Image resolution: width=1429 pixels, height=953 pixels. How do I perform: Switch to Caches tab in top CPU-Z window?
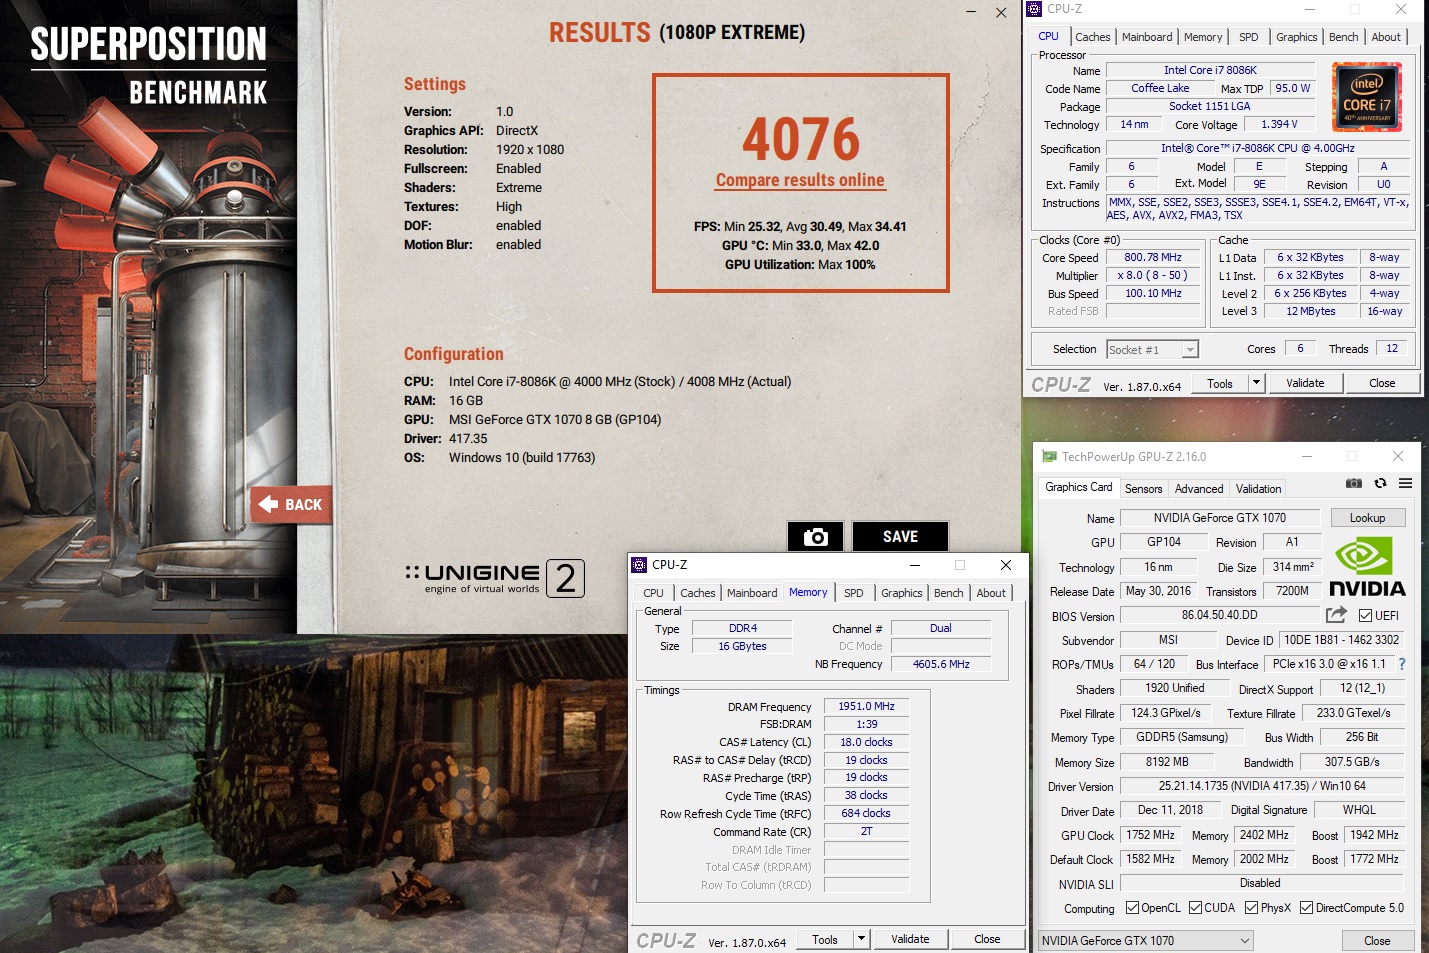tap(1092, 37)
